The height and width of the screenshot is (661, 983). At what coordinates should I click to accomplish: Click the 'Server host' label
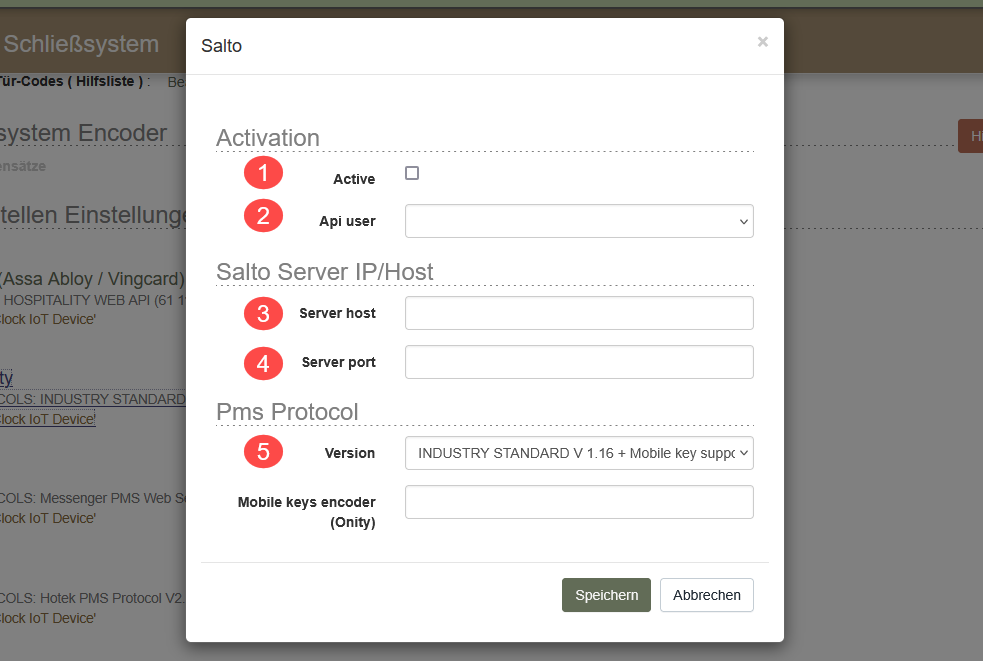coord(337,313)
